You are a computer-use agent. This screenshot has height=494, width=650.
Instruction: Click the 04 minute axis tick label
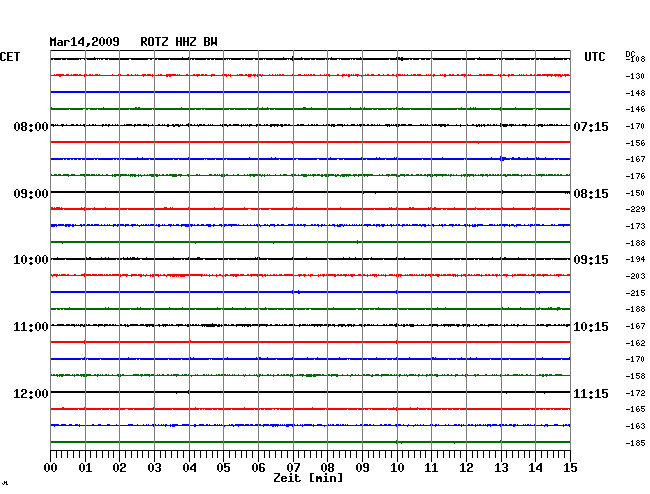[x=189, y=468]
